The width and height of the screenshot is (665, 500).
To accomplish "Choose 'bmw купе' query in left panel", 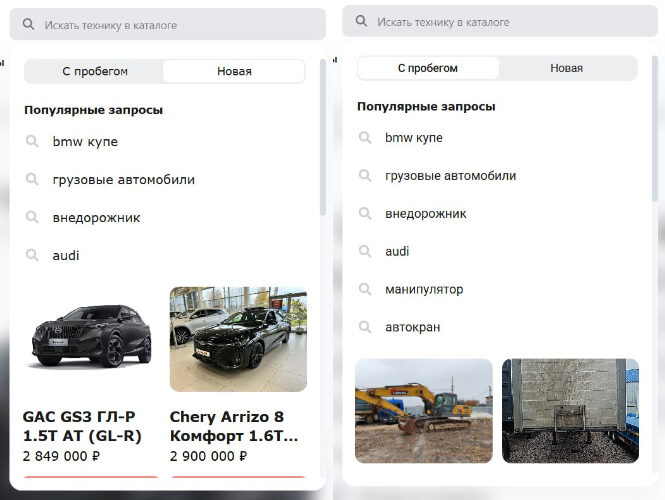I will [85, 141].
